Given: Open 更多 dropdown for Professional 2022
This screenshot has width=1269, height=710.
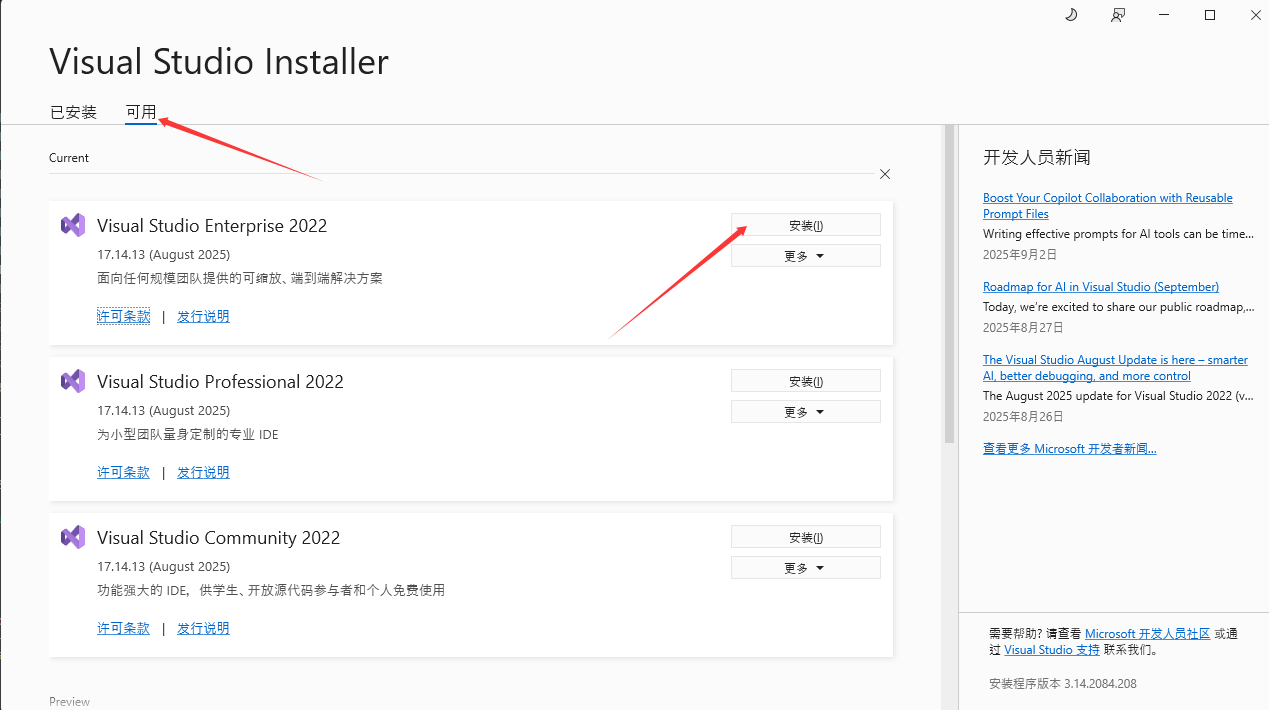Looking at the screenshot, I should click(806, 412).
